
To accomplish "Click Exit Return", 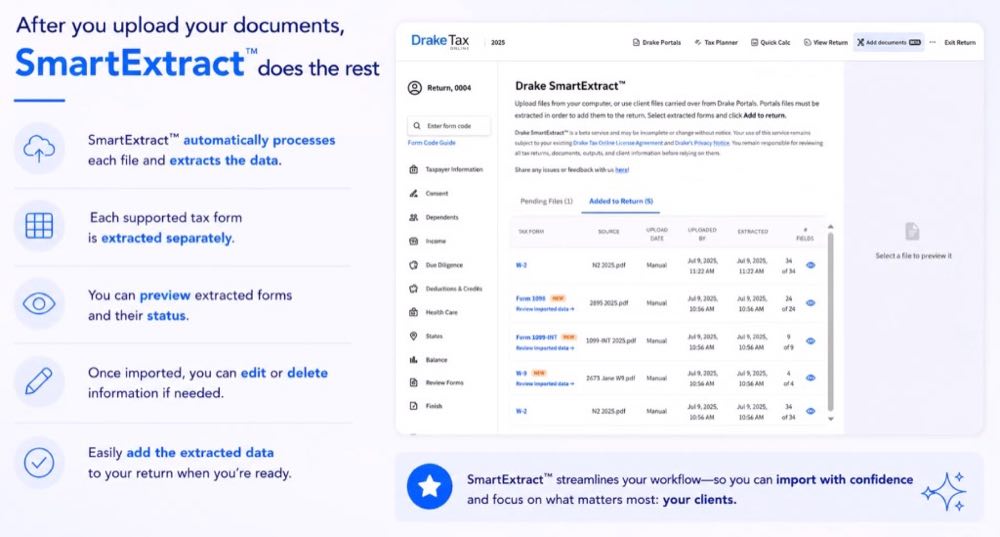I will pos(960,43).
